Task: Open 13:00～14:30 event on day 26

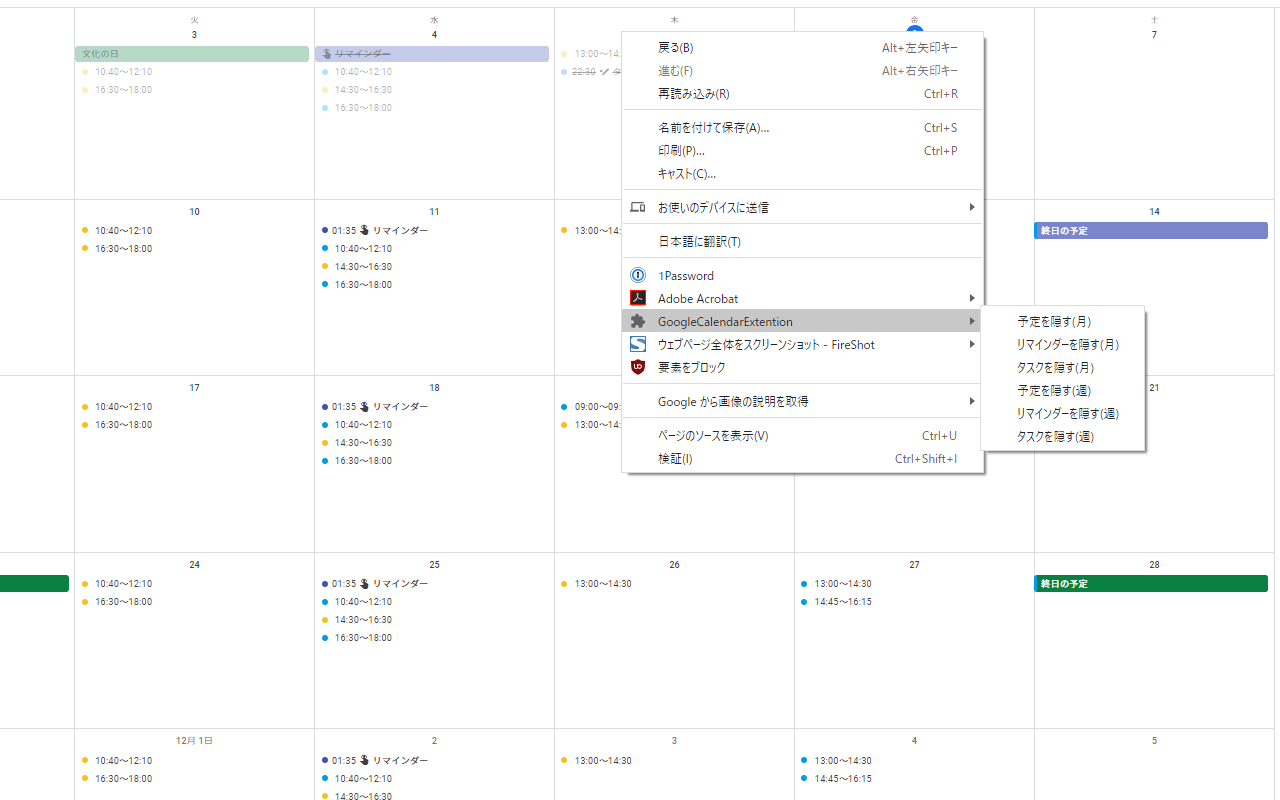Action: (598, 583)
